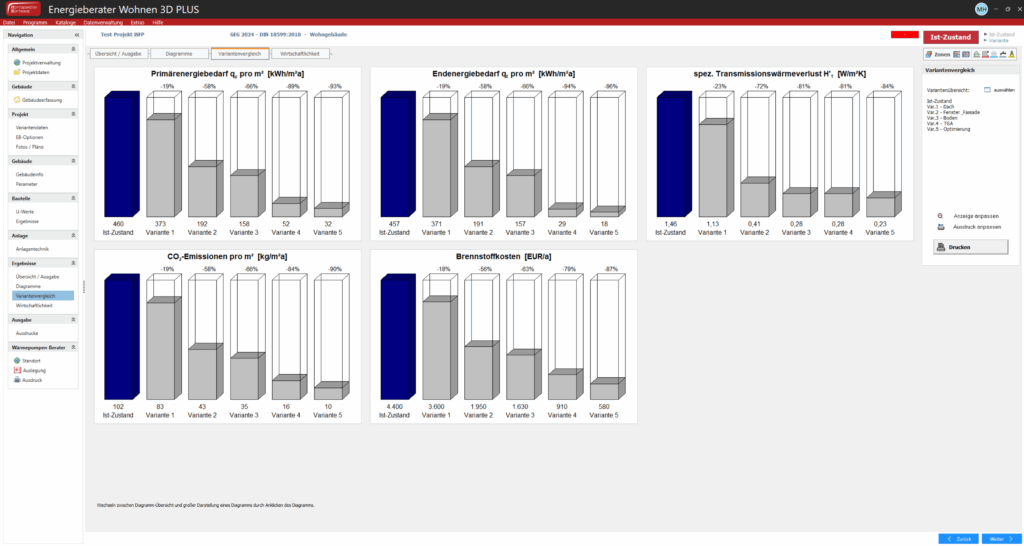Open Gebäudeerfassung from the sidebar
This screenshot has height=546, width=1024.
[x=40, y=100]
